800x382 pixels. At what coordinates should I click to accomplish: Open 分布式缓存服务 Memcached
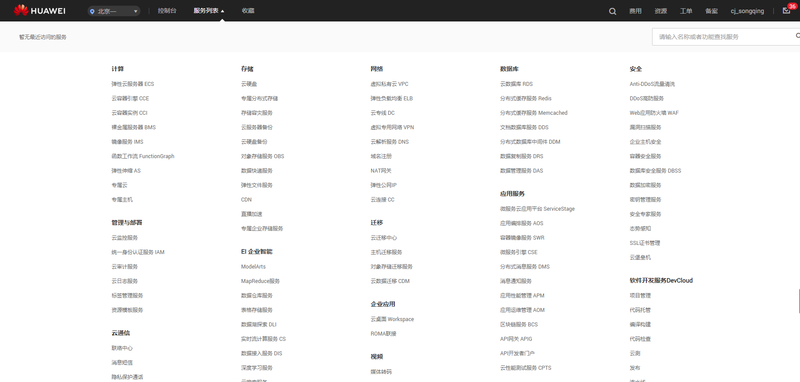(x=534, y=113)
